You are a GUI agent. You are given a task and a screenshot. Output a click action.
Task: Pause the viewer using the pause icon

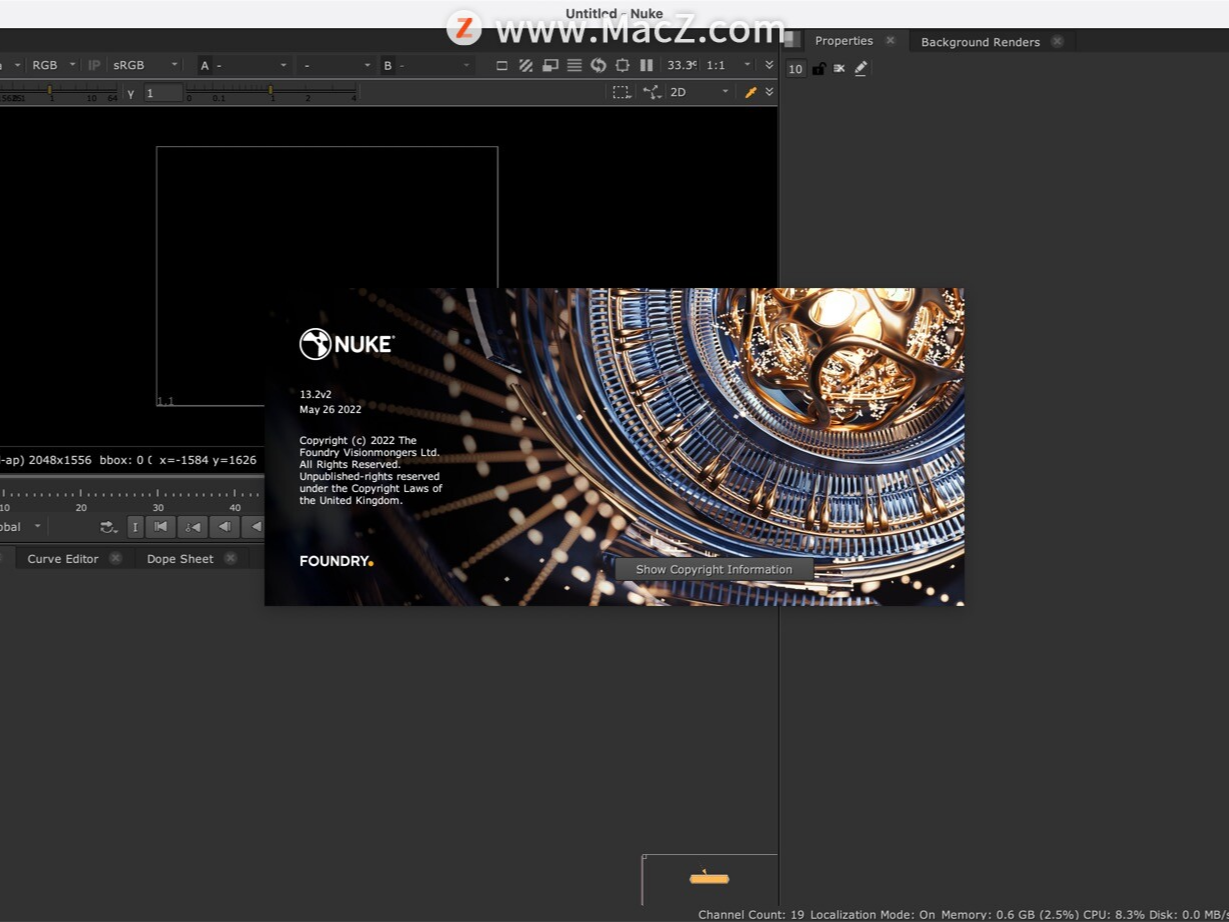tap(646, 65)
